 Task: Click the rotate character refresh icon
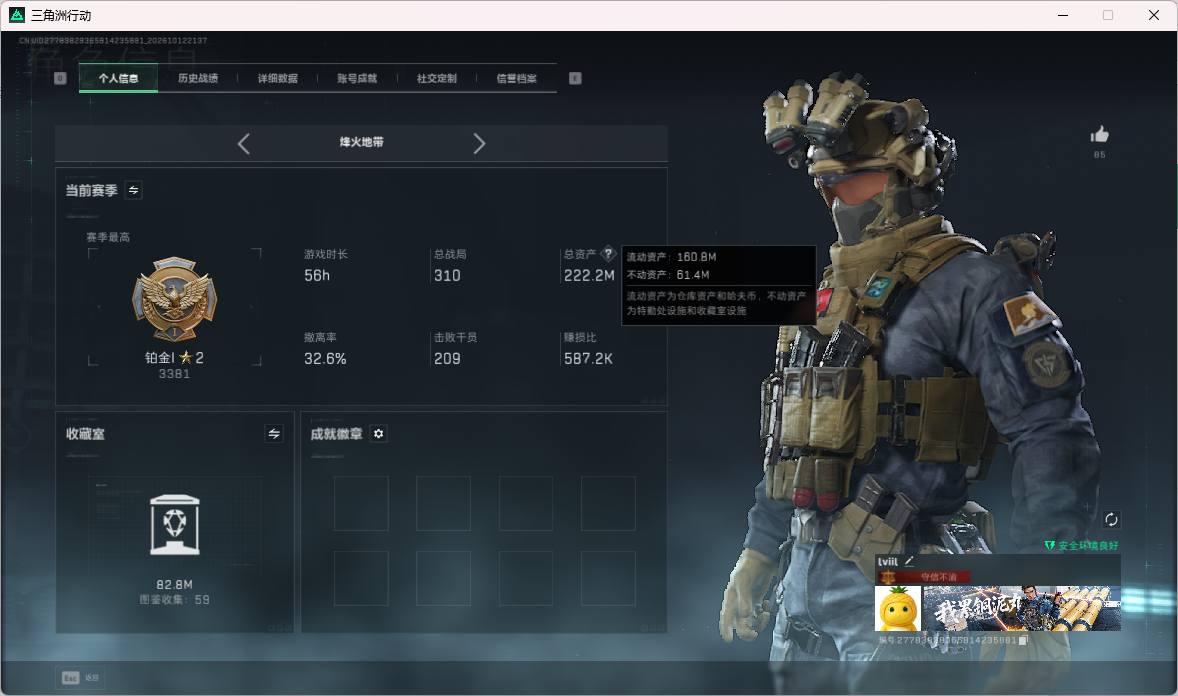point(1111,519)
